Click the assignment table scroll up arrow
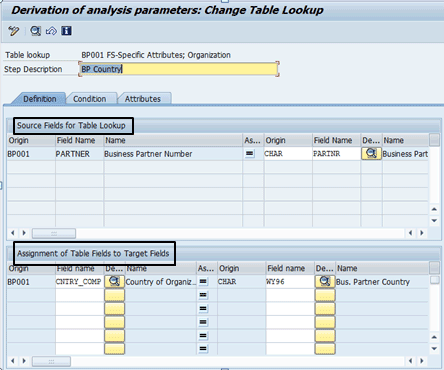The image size is (444, 370). (434, 337)
